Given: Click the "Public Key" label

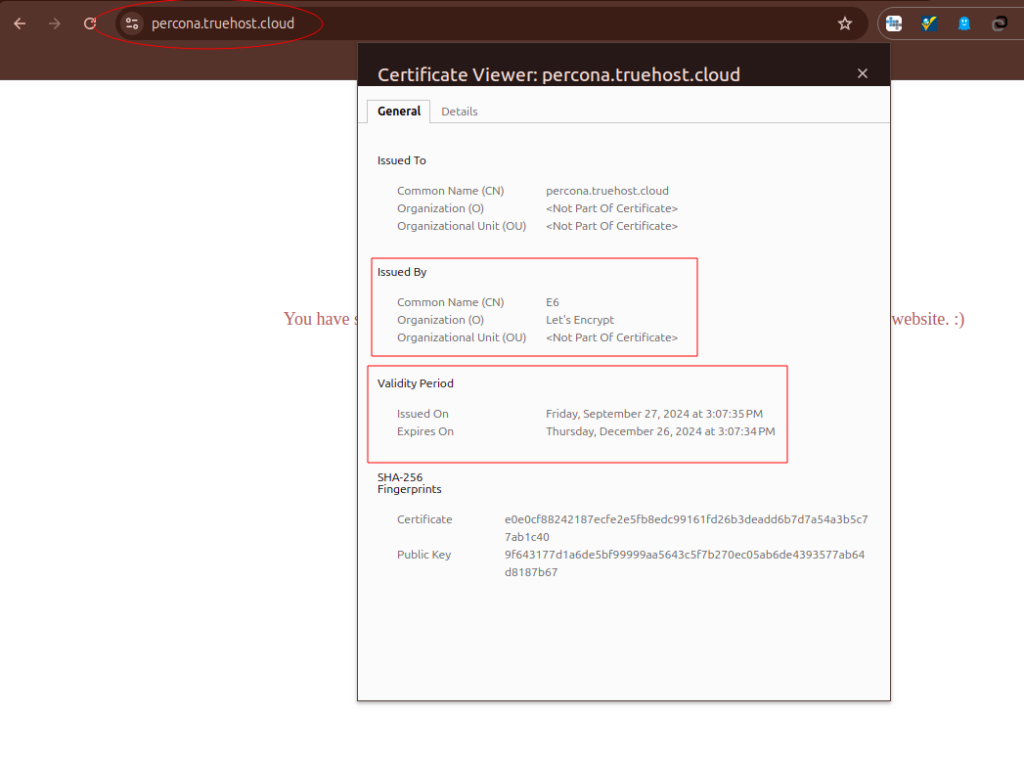Looking at the screenshot, I should pos(424,555).
